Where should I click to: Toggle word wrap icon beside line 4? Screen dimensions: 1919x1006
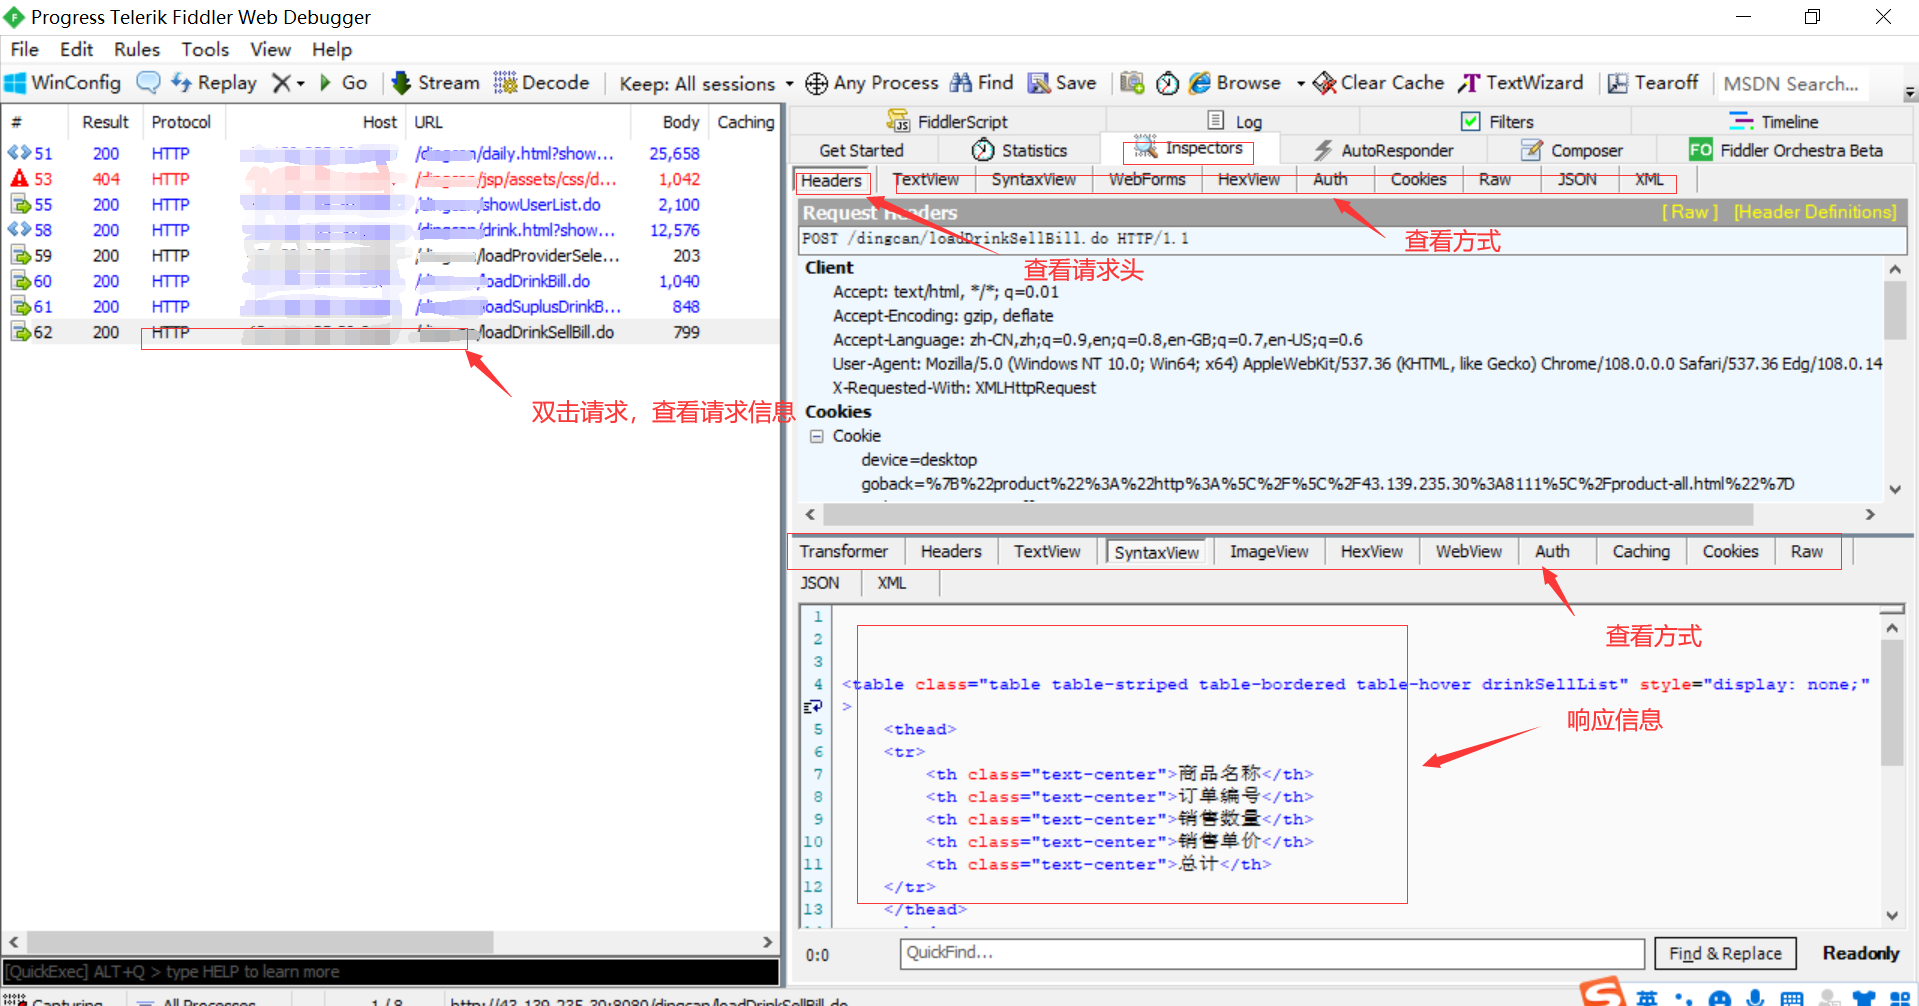pyautogui.click(x=813, y=706)
